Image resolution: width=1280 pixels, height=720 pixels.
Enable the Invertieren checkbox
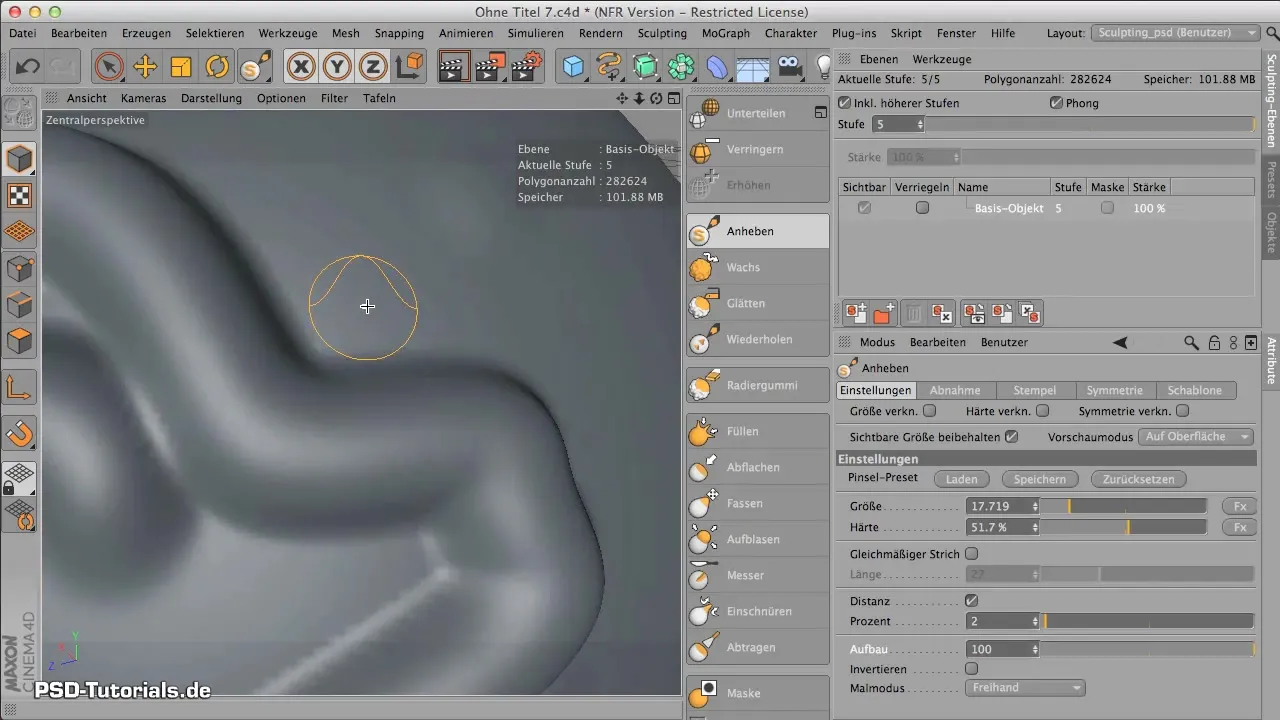pos(971,668)
